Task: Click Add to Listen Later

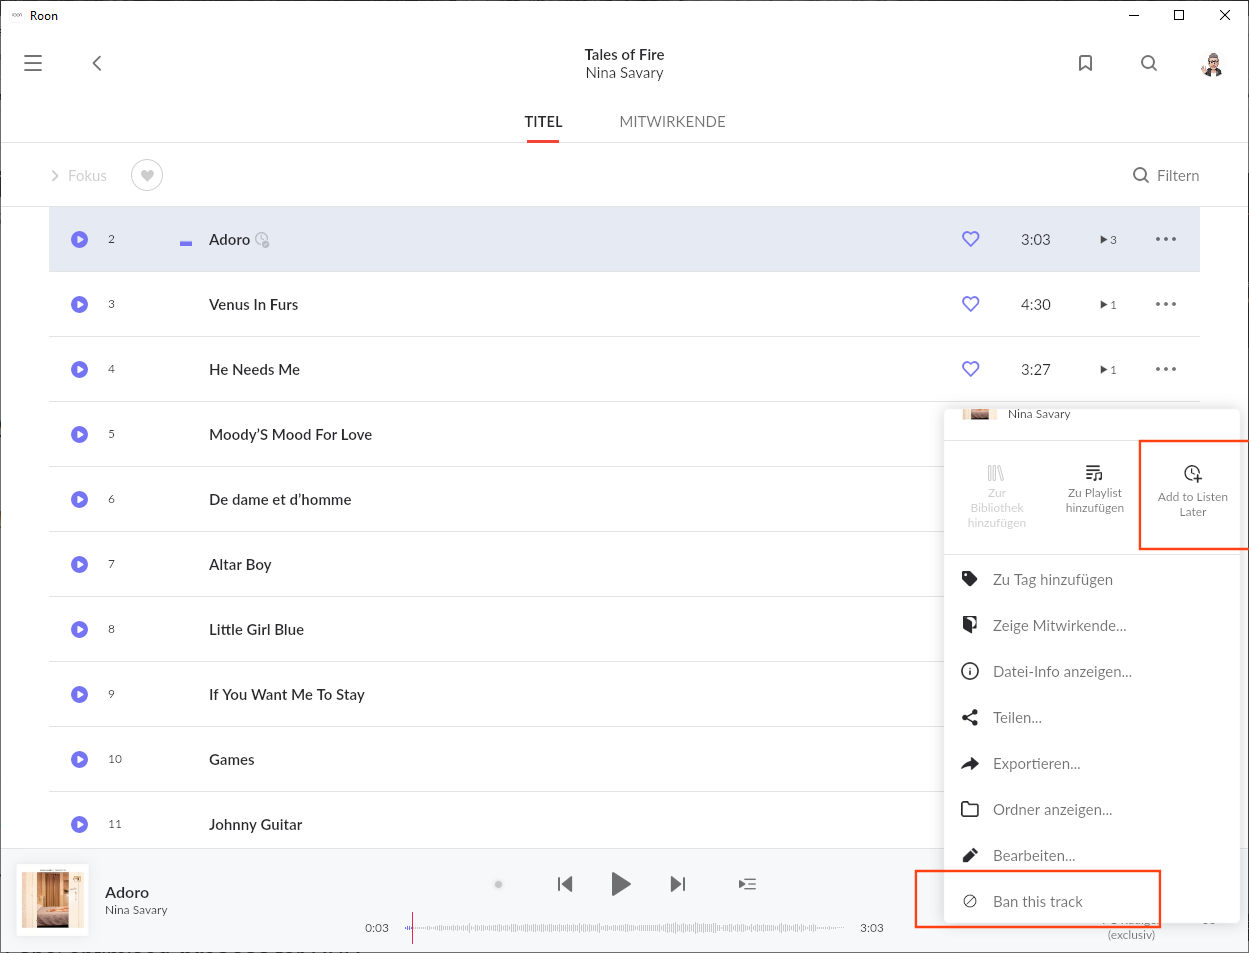Action: [x=1192, y=491]
